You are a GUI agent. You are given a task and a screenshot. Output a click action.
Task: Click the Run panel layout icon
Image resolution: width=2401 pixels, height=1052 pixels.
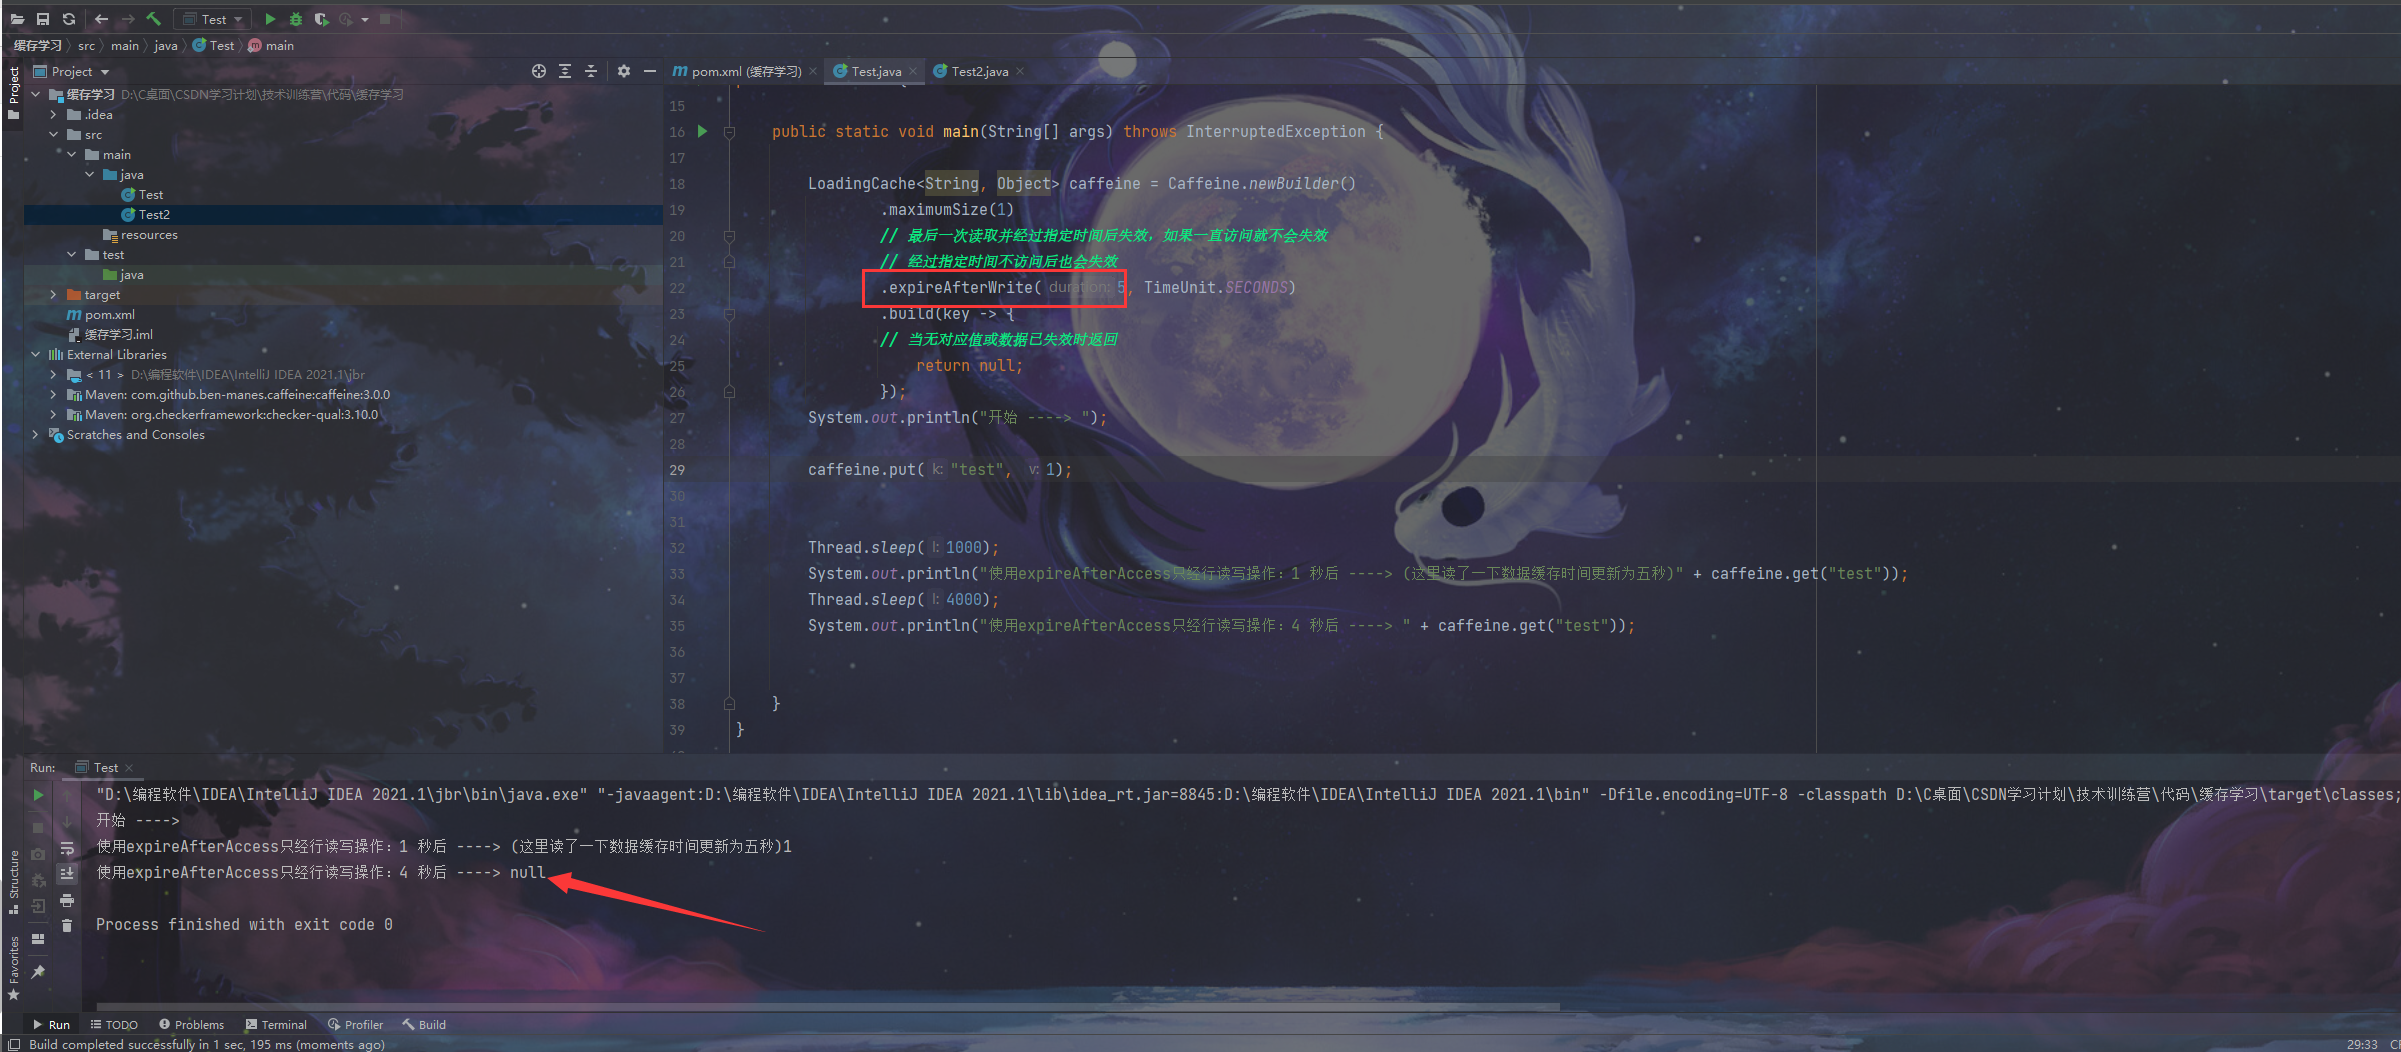(38, 939)
